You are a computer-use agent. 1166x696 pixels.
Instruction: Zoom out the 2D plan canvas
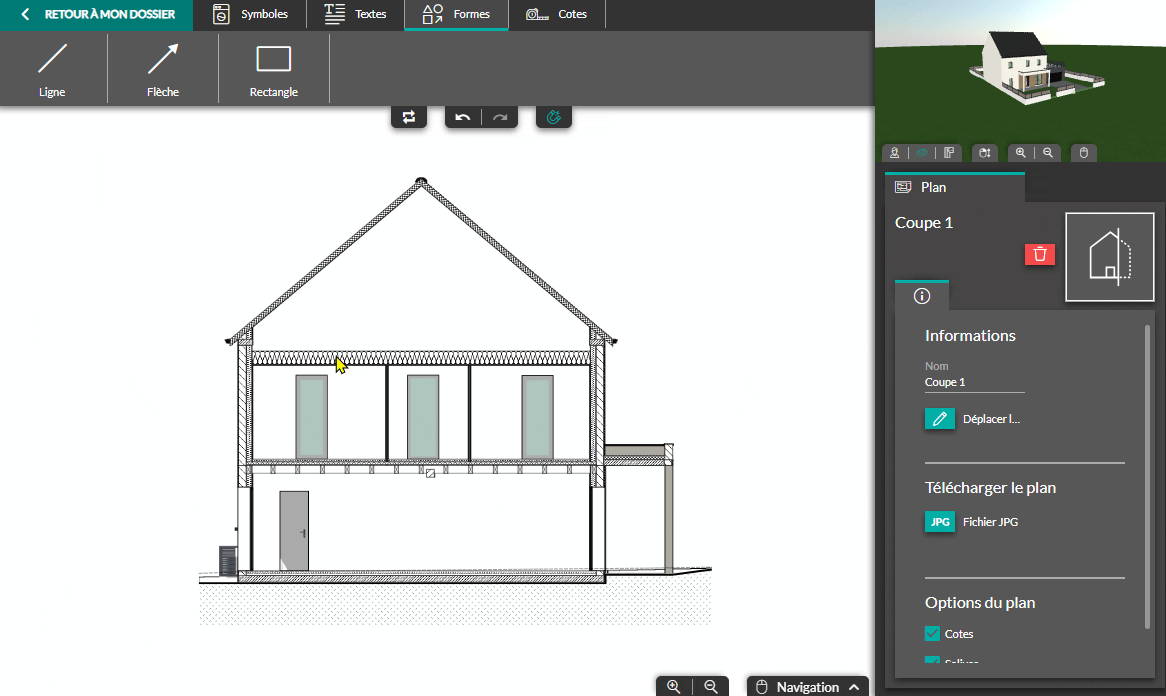[x=711, y=687]
